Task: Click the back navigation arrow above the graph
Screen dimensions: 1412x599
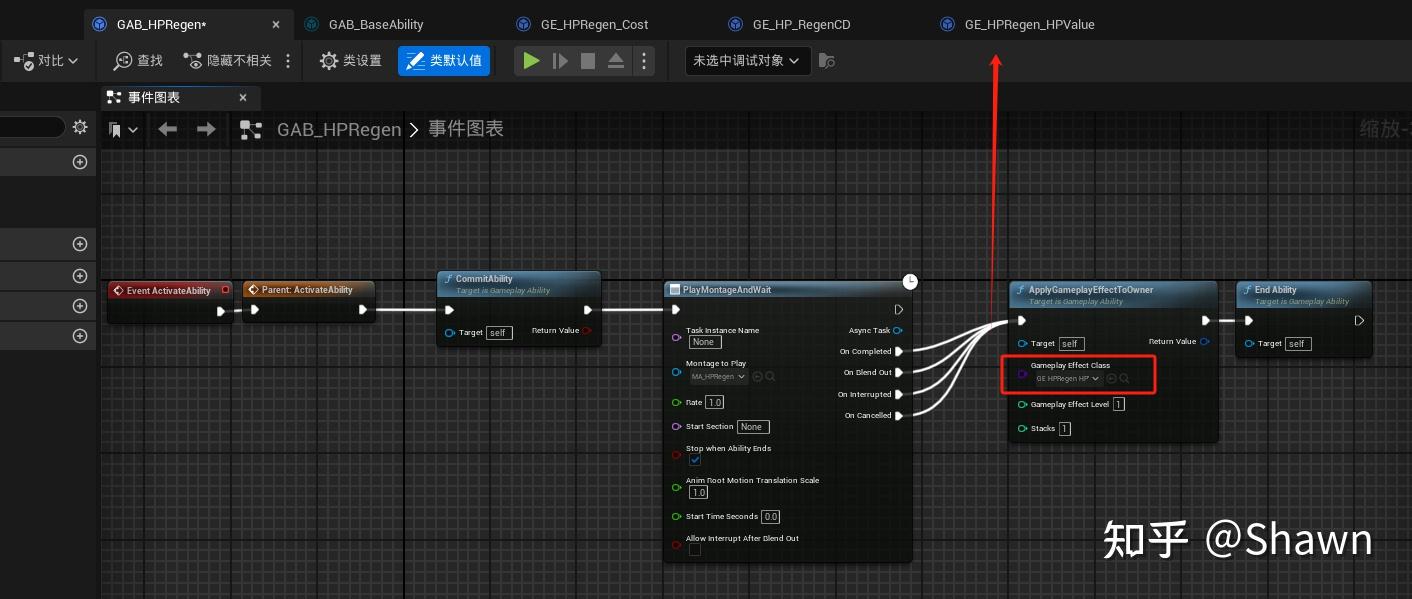Action: point(167,128)
